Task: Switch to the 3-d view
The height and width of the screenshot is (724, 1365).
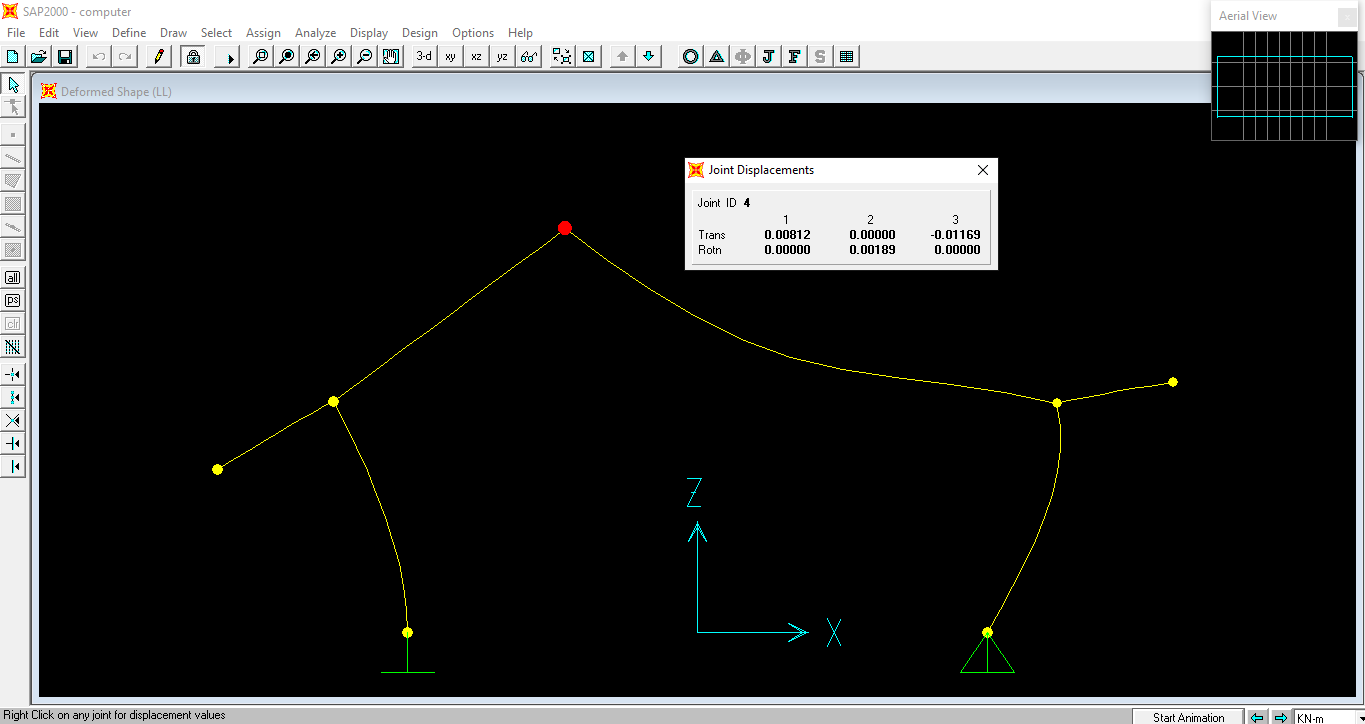Action: pyautogui.click(x=422, y=56)
